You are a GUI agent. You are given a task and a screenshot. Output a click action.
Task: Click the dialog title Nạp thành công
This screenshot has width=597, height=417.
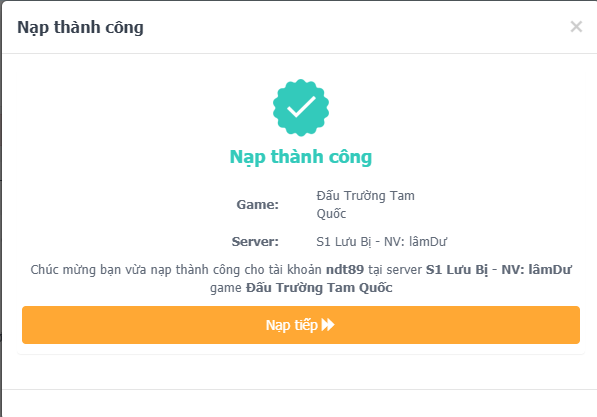pyautogui.click(x=80, y=27)
